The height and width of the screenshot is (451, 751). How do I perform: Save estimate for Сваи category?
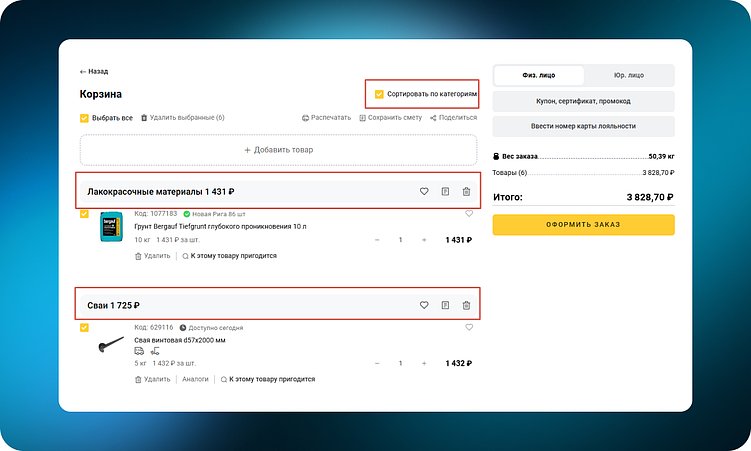[445, 305]
